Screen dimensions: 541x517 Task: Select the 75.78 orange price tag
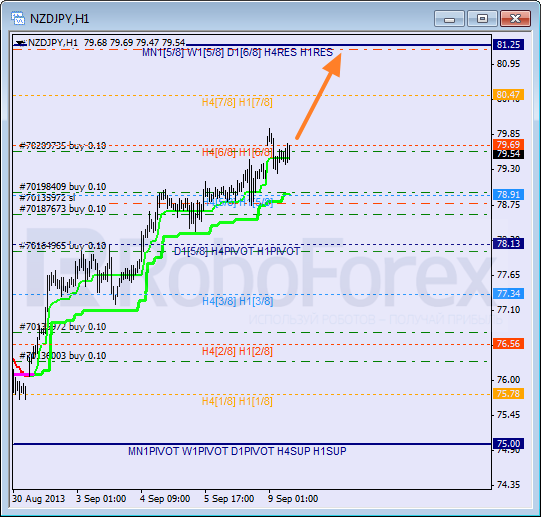click(x=509, y=393)
